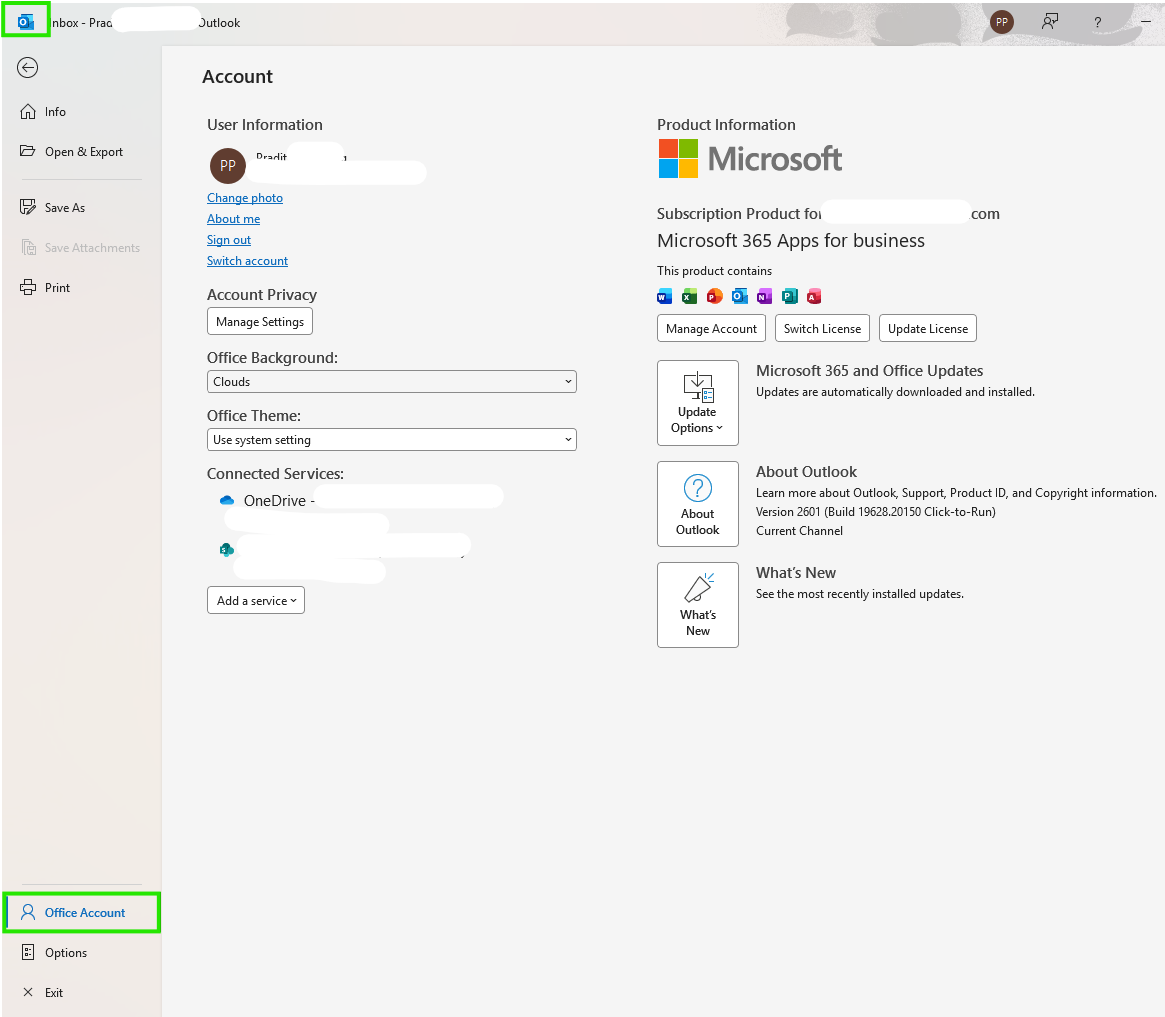Click the Switch License button
1165x1017 pixels.
822,328
